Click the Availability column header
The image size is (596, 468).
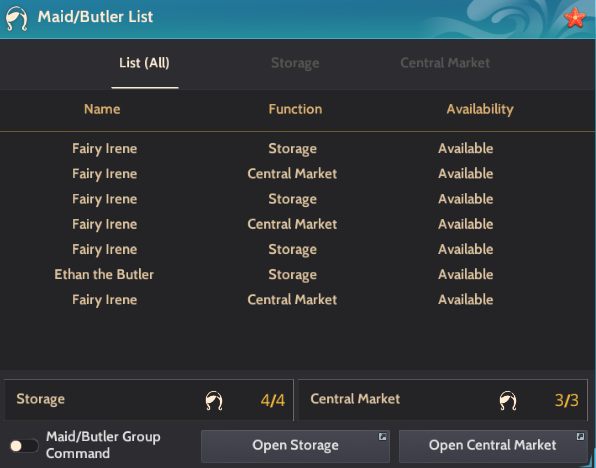480,109
